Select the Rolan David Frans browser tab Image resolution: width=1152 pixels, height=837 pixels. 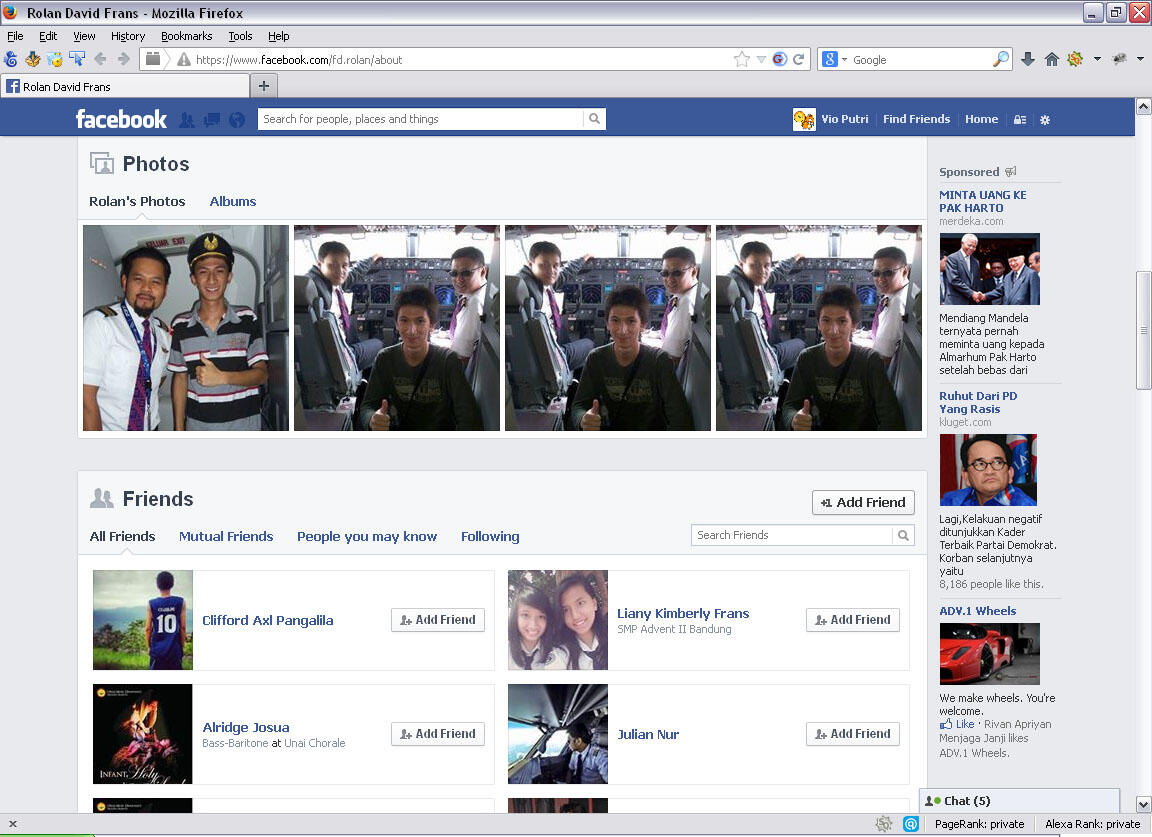pyautogui.click(x=126, y=87)
